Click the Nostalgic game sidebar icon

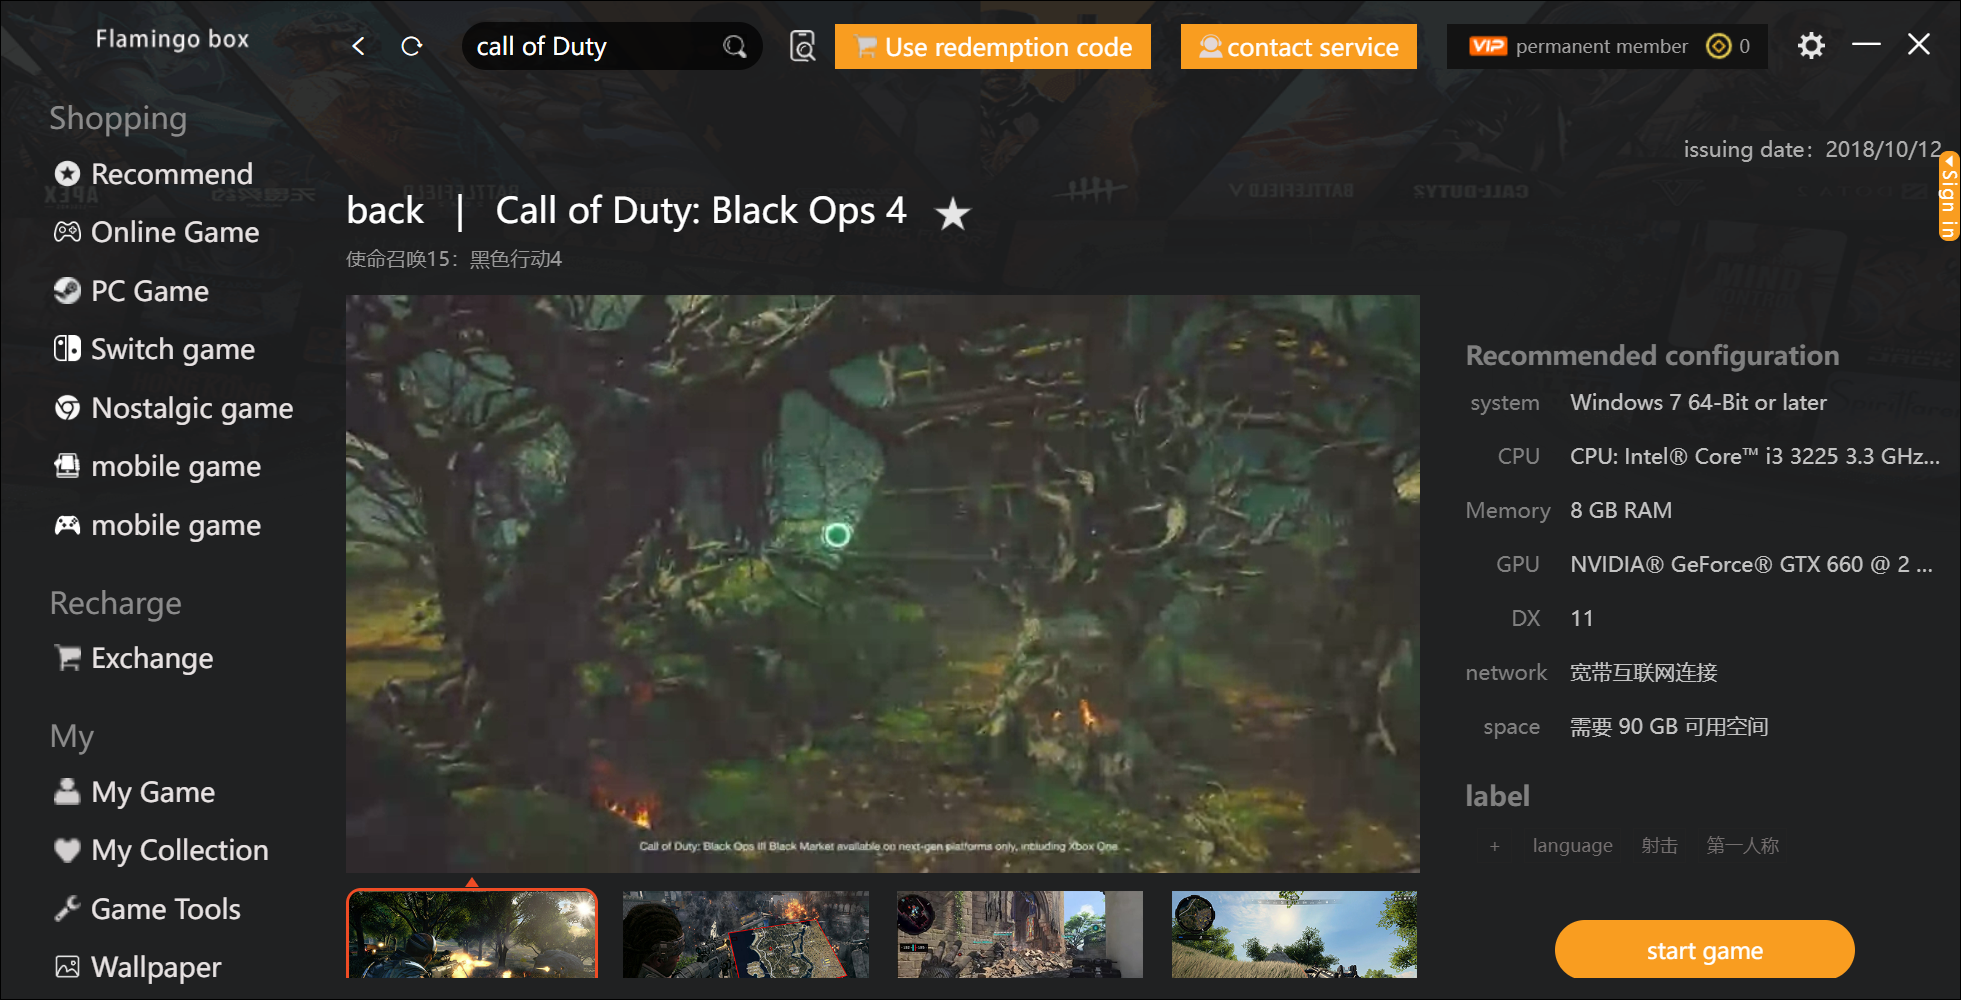point(67,408)
